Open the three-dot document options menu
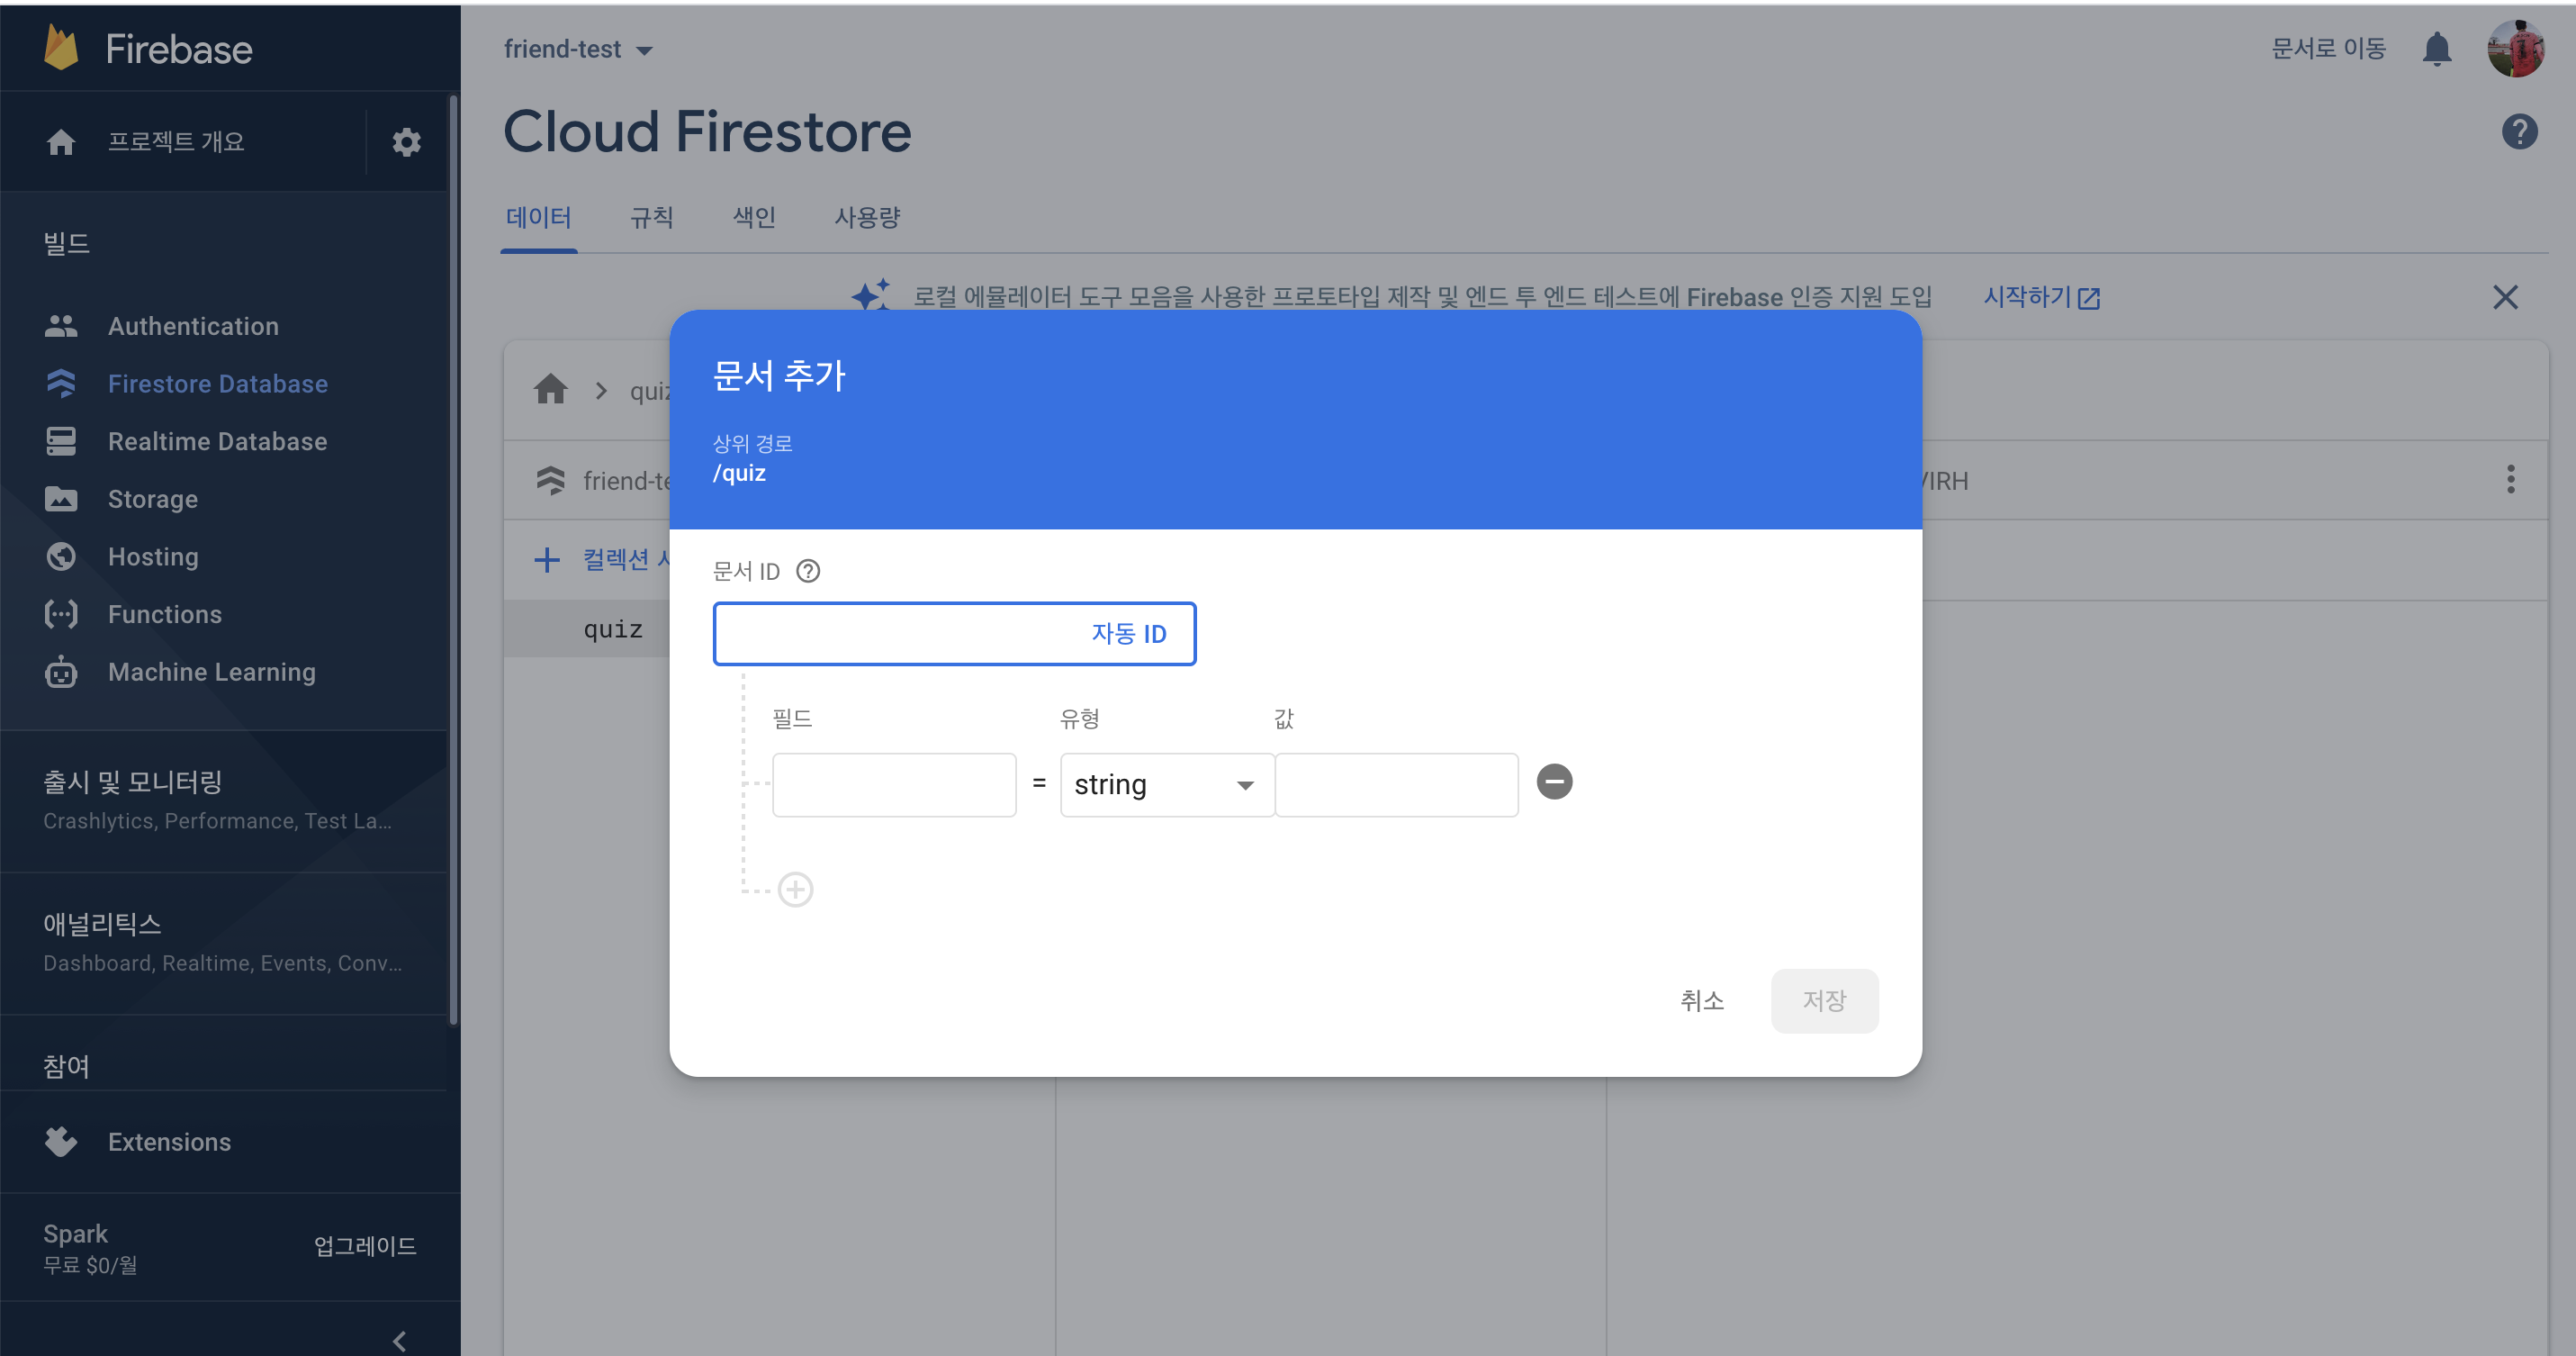This screenshot has width=2576, height=1356. 2510,480
